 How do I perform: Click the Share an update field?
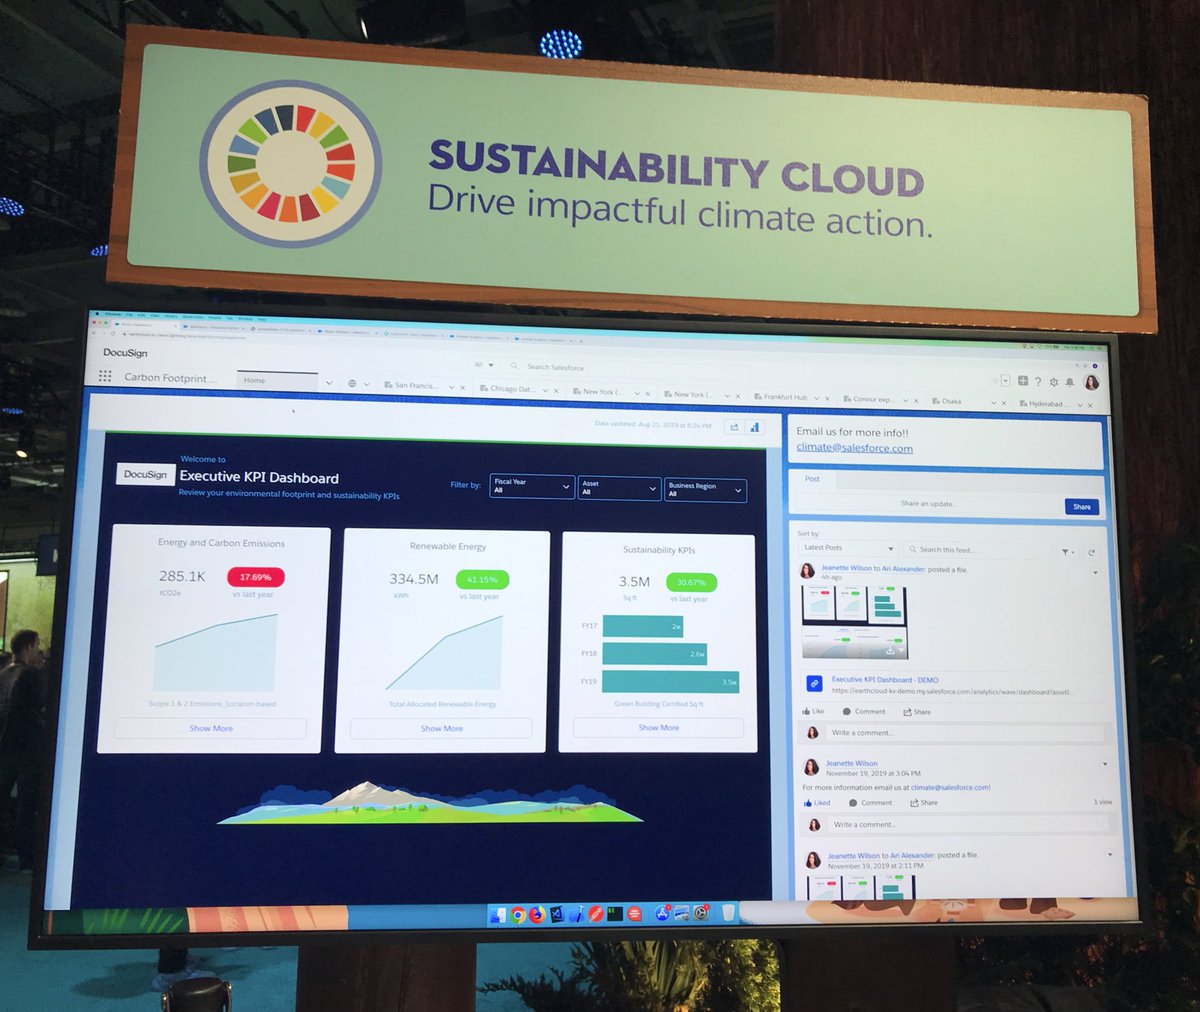pos(928,504)
